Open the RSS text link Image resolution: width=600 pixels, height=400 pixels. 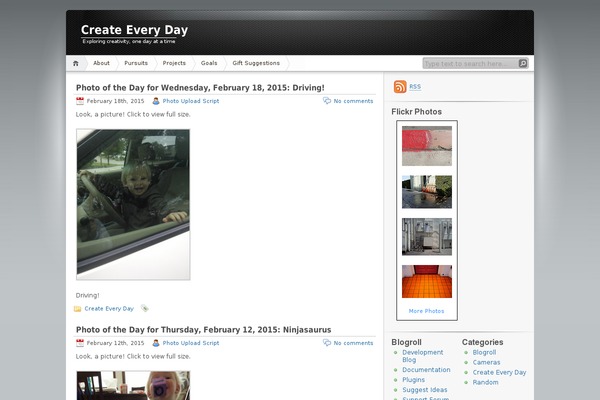(415, 87)
